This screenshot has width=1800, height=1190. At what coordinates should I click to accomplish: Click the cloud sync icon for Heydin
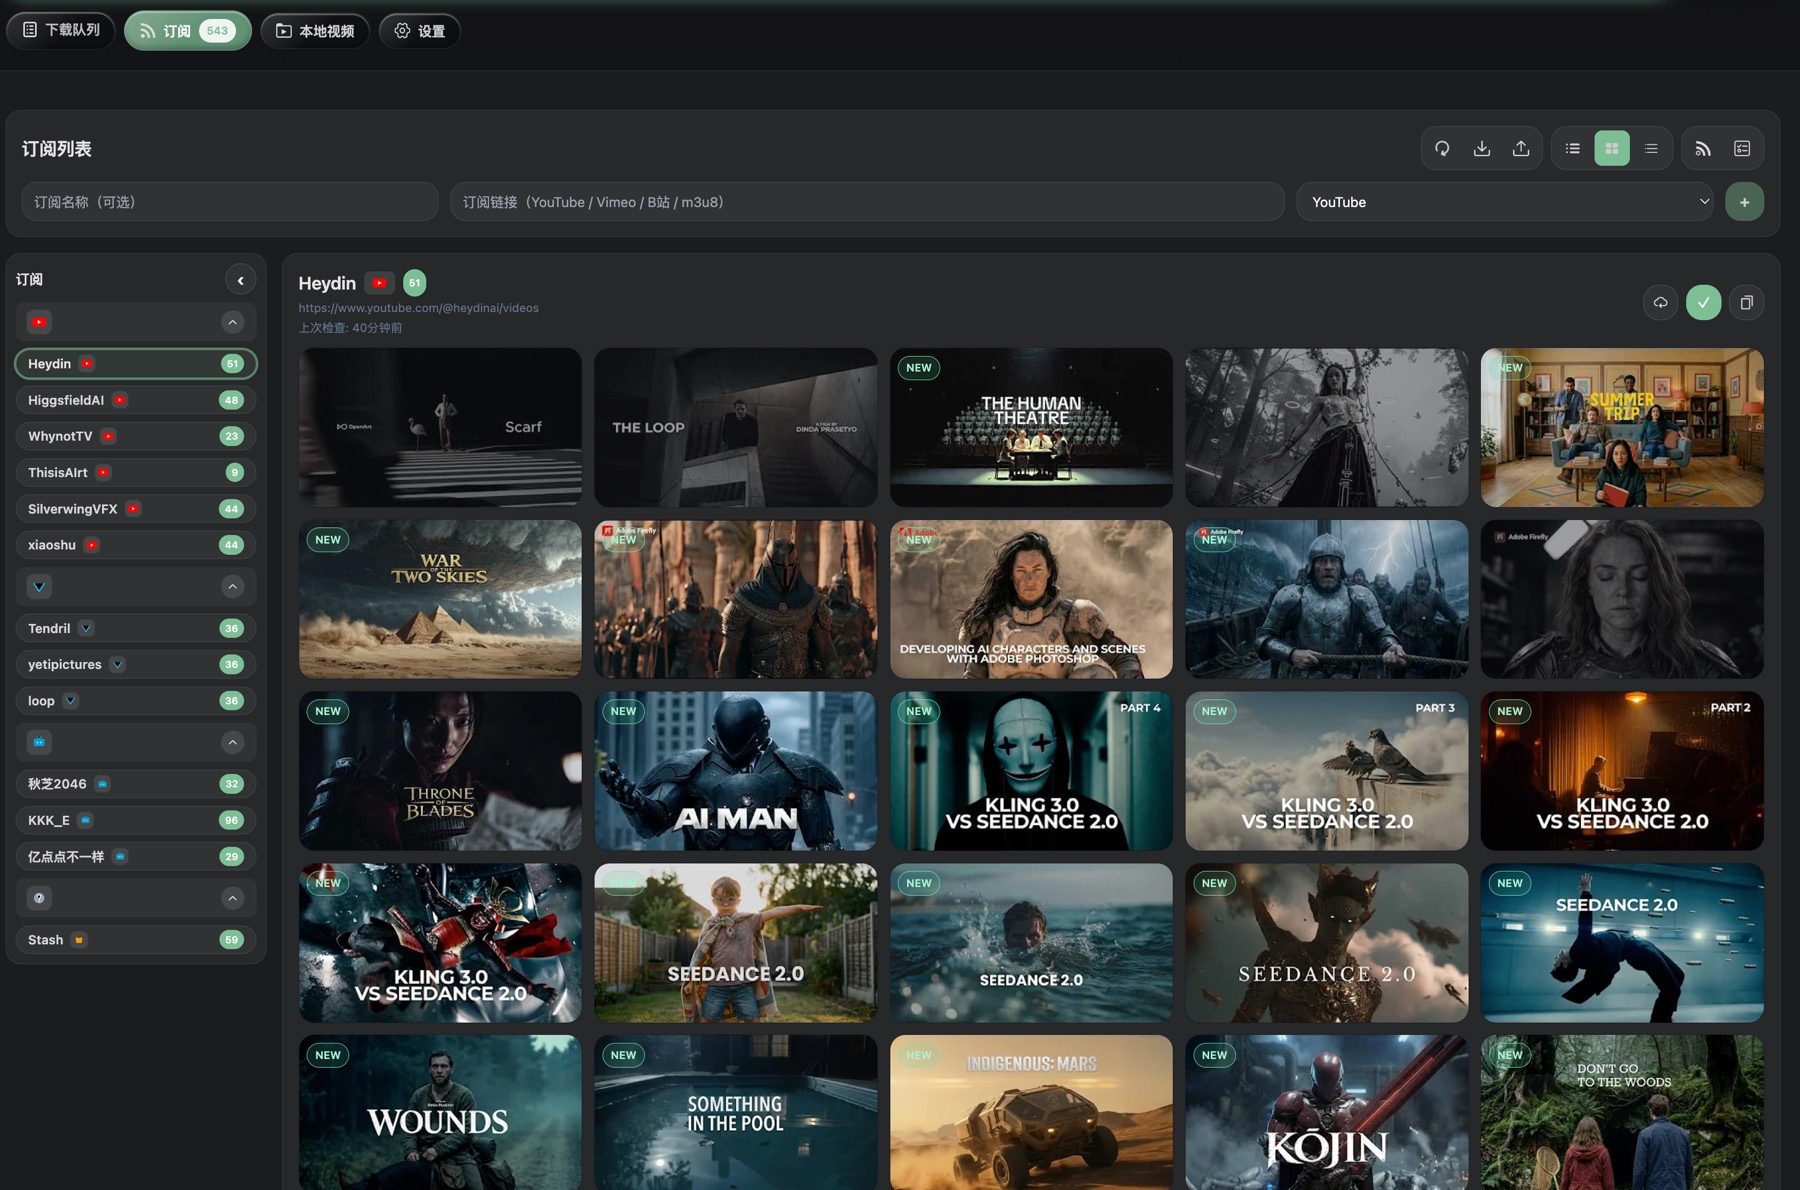tap(1660, 302)
